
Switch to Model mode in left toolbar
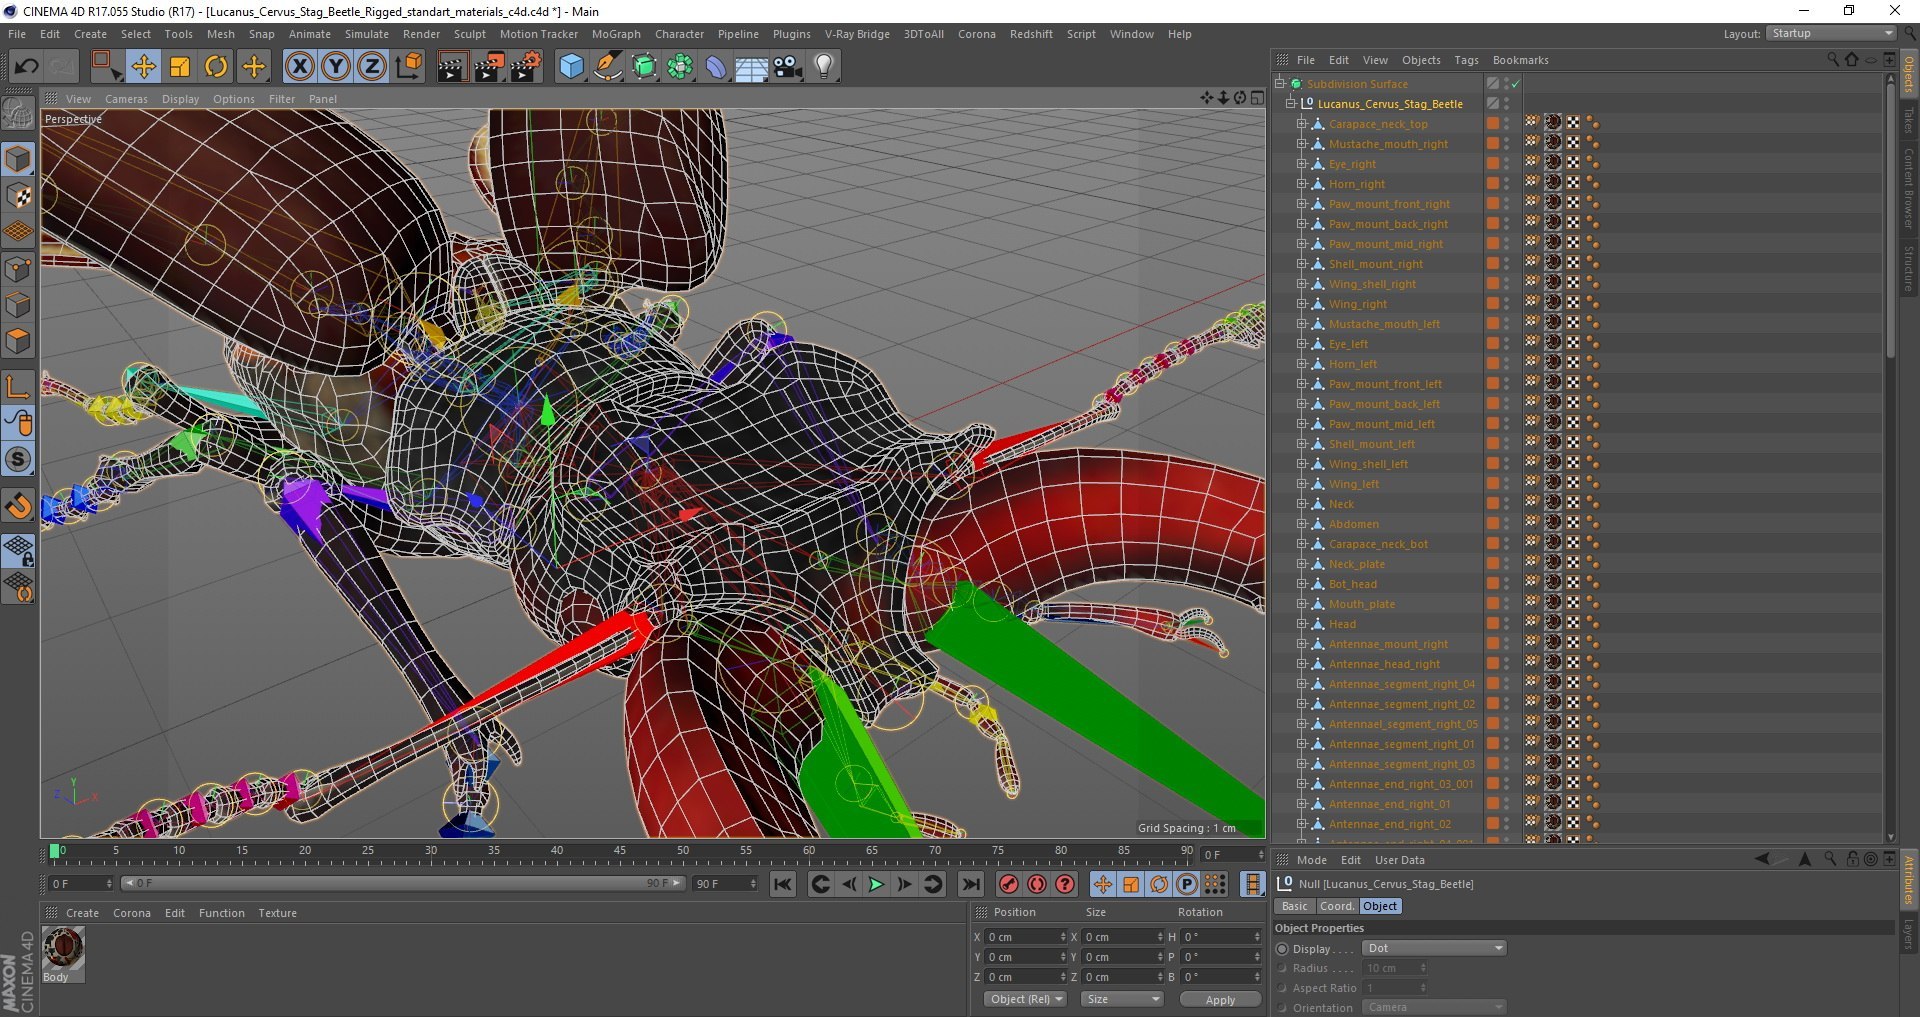click(19, 159)
